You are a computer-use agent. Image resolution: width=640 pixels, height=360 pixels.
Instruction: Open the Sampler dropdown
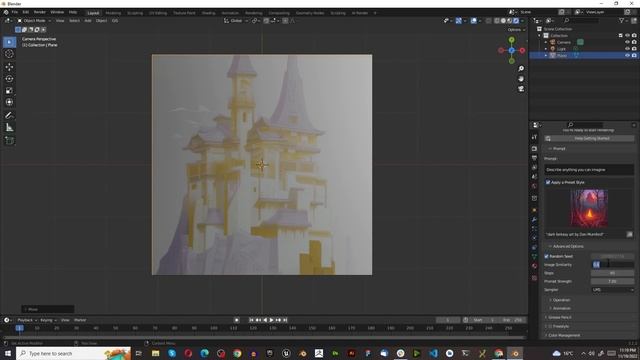point(612,290)
